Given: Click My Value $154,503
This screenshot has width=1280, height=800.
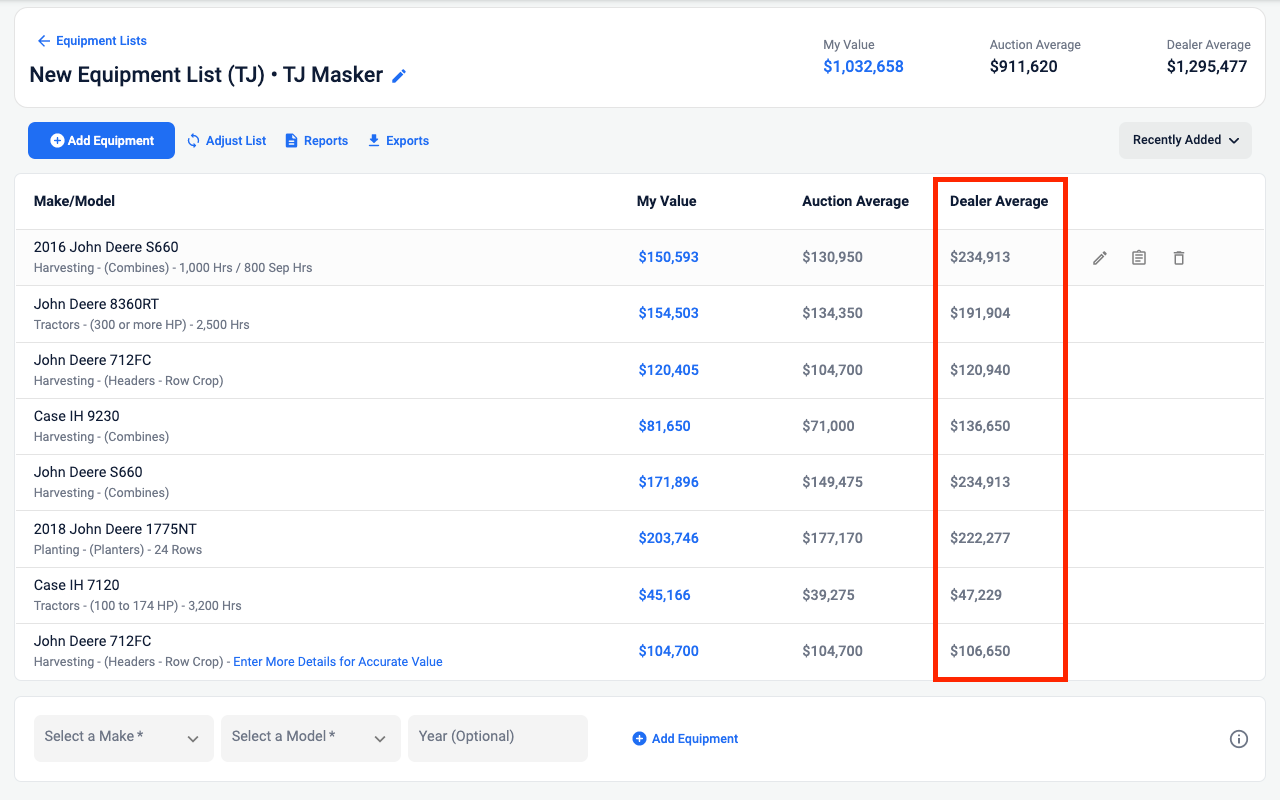Looking at the screenshot, I should (669, 313).
